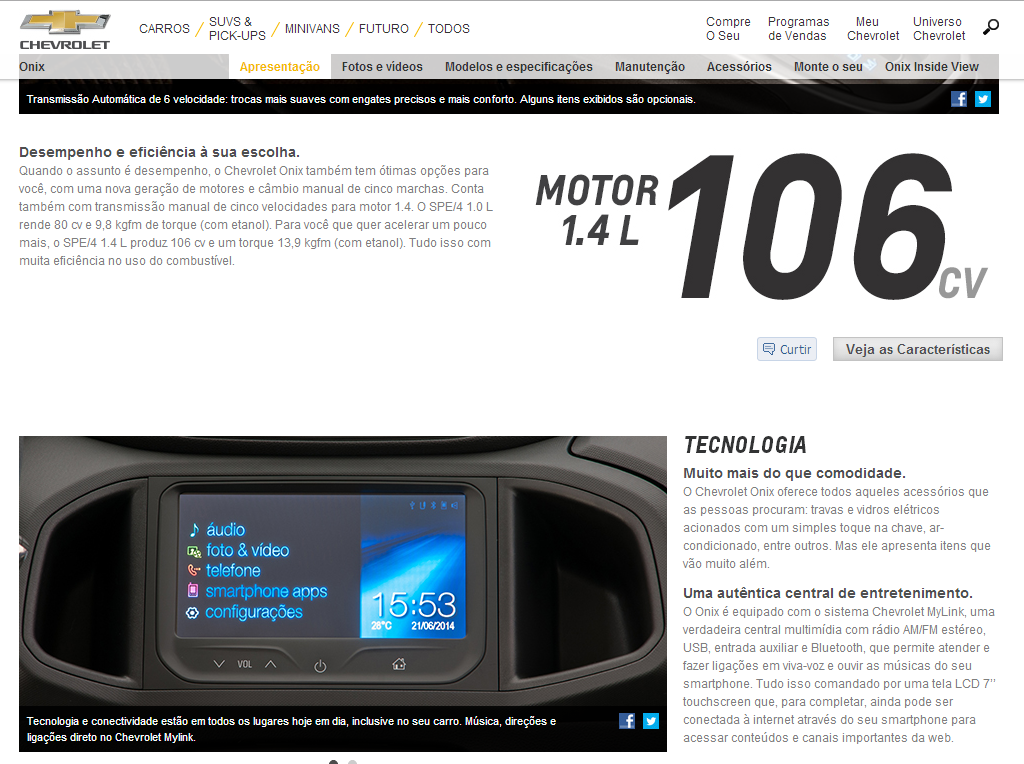The width and height of the screenshot is (1024, 764).
Task: Click the Veja as Características button
Action: pos(917,349)
